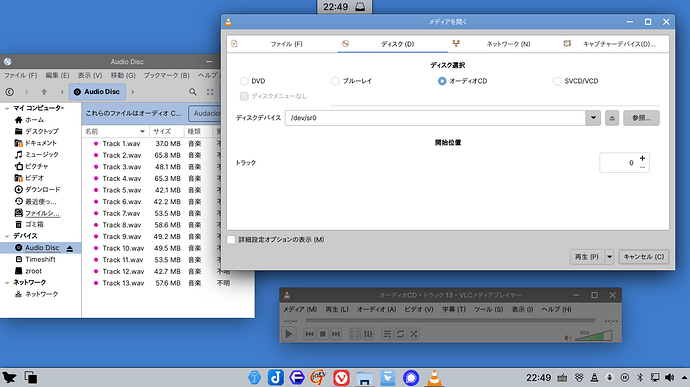The image size is (690, 387).
Task: Open dropdown arrow beside 再生 button
Action: [609, 257]
